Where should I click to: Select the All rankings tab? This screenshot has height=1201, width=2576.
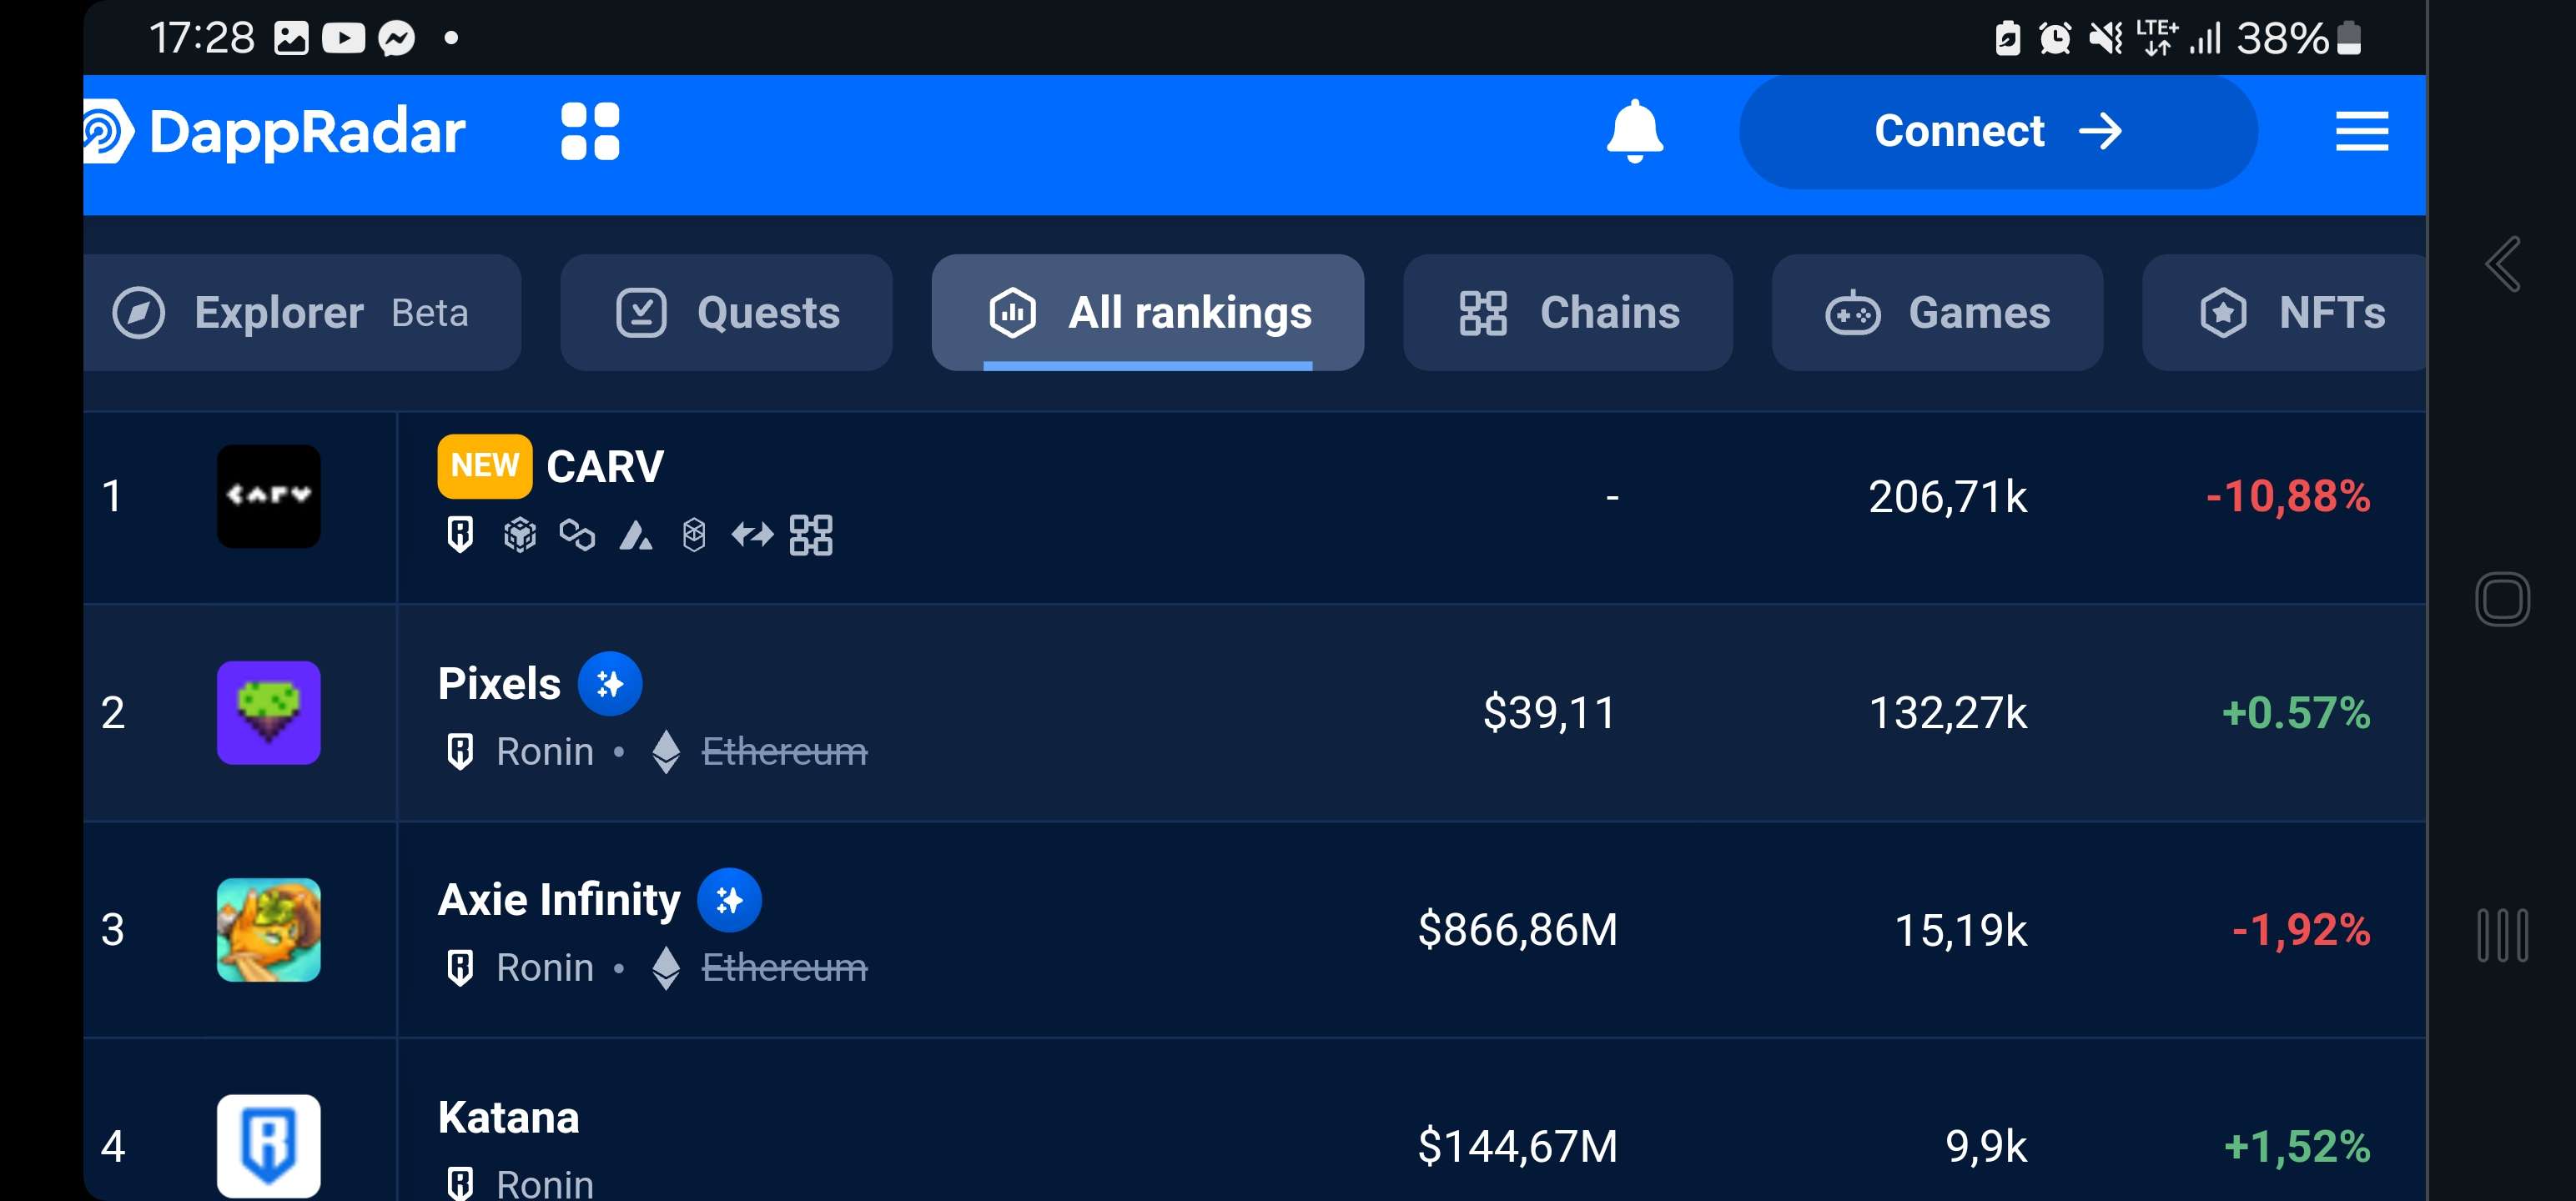(1147, 313)
